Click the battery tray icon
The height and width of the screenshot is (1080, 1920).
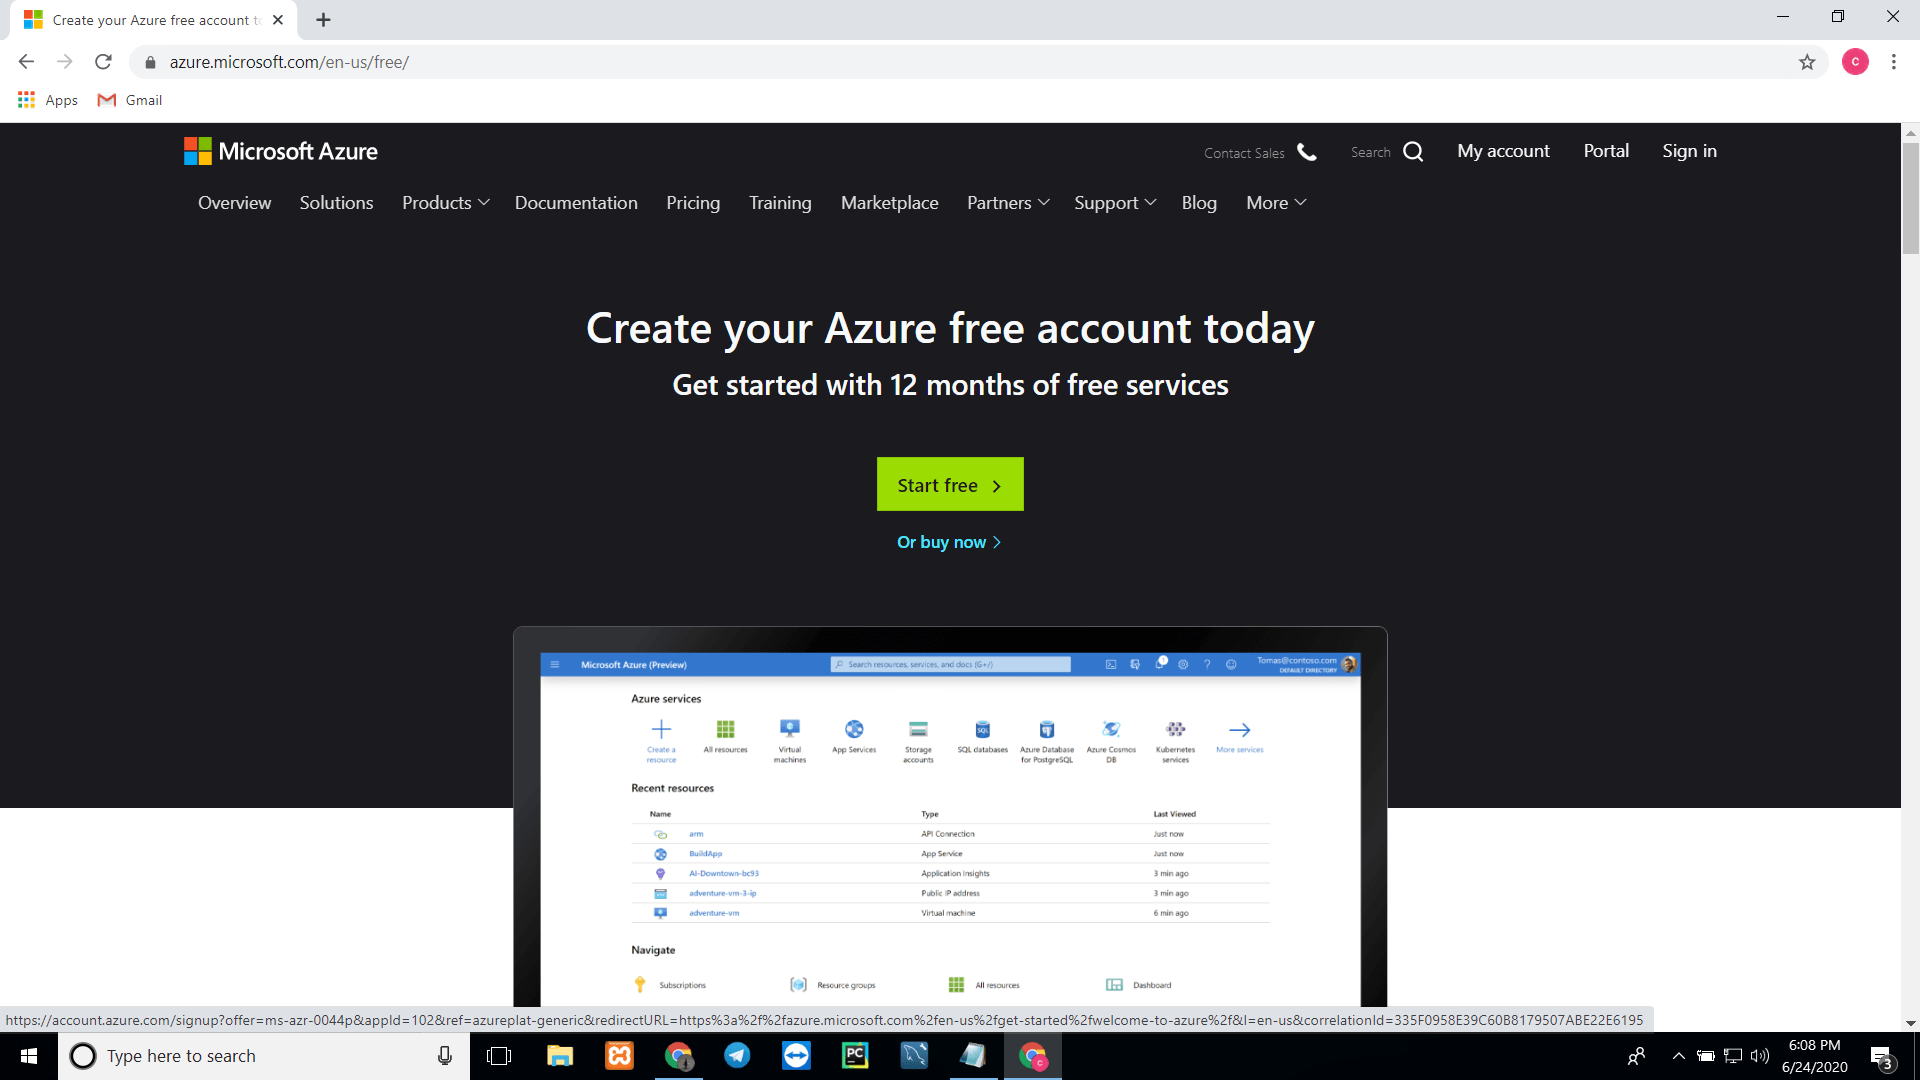click(x=1706, y=1056)
